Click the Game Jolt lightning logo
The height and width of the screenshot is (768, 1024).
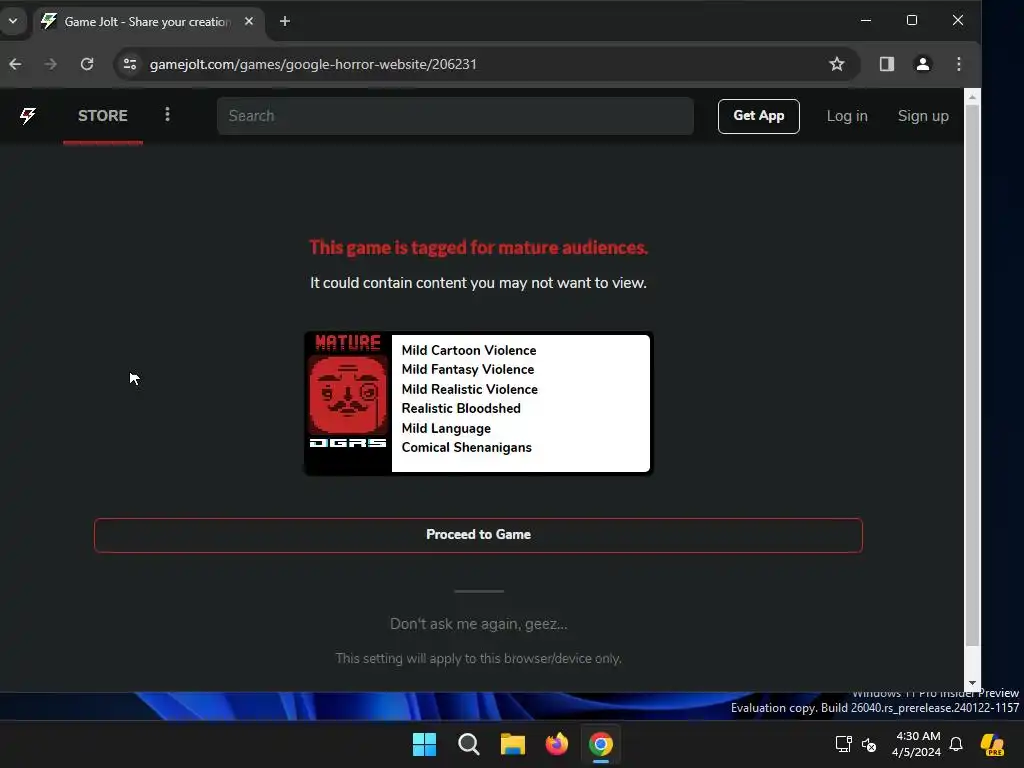point(27,116)
